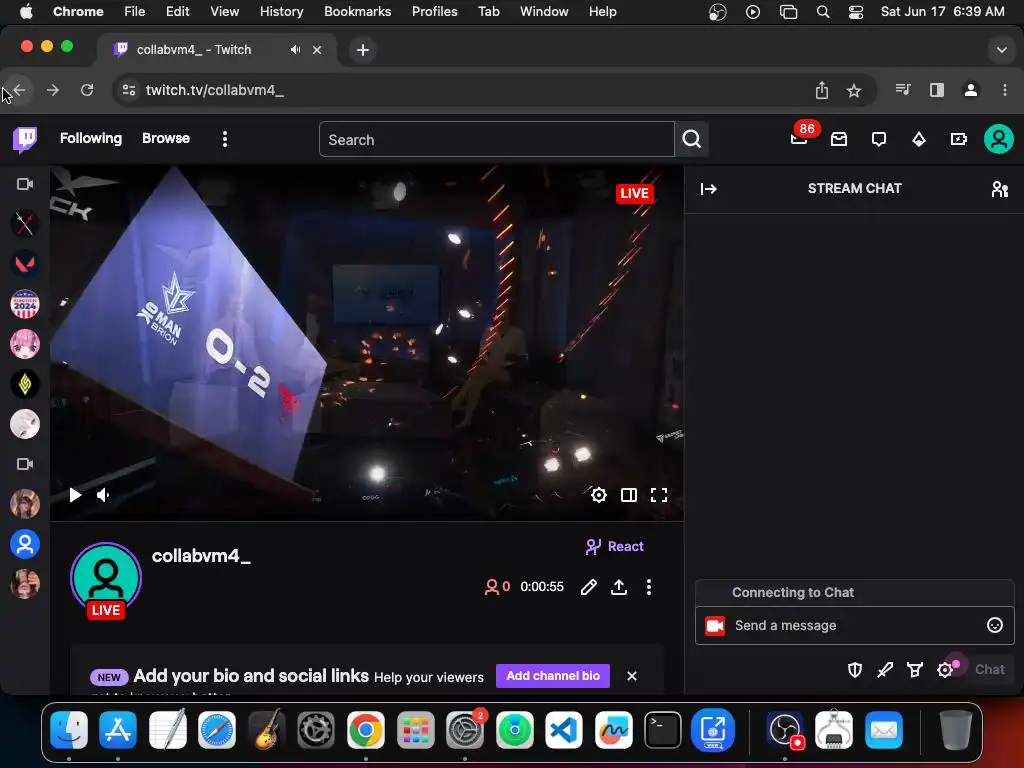
Task: Open notifications showing 86 unread
Action: (x=799, y=138)
